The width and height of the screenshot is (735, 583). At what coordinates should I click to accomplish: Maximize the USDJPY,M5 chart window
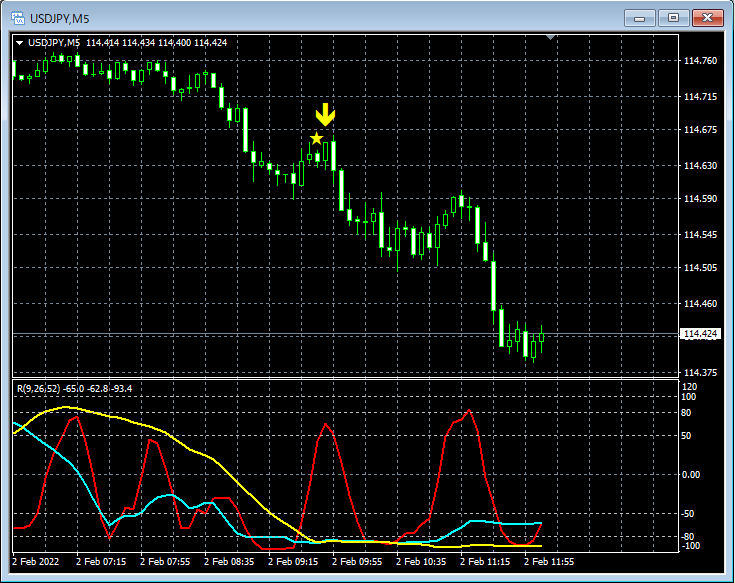pyautogui.click(x=673, y=17)
